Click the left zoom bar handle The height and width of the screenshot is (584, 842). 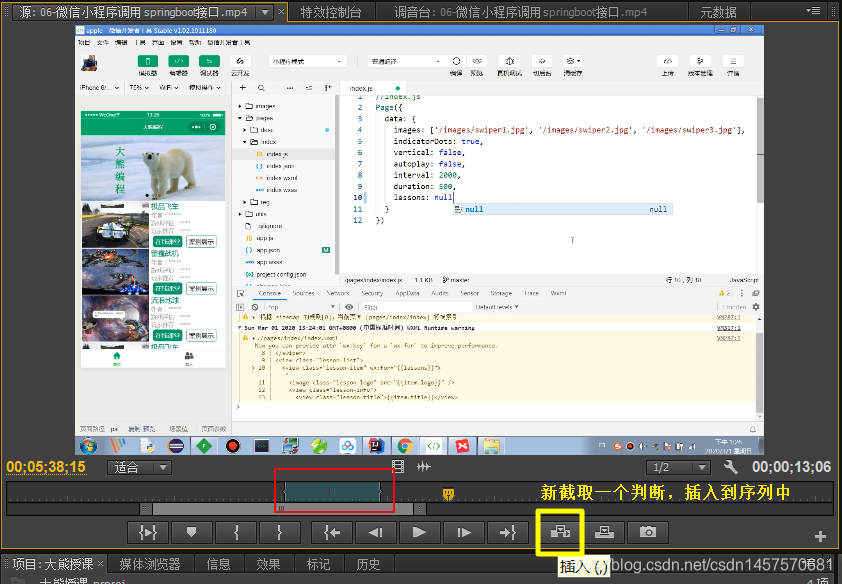pyautogui.click(x=144, y=508)
